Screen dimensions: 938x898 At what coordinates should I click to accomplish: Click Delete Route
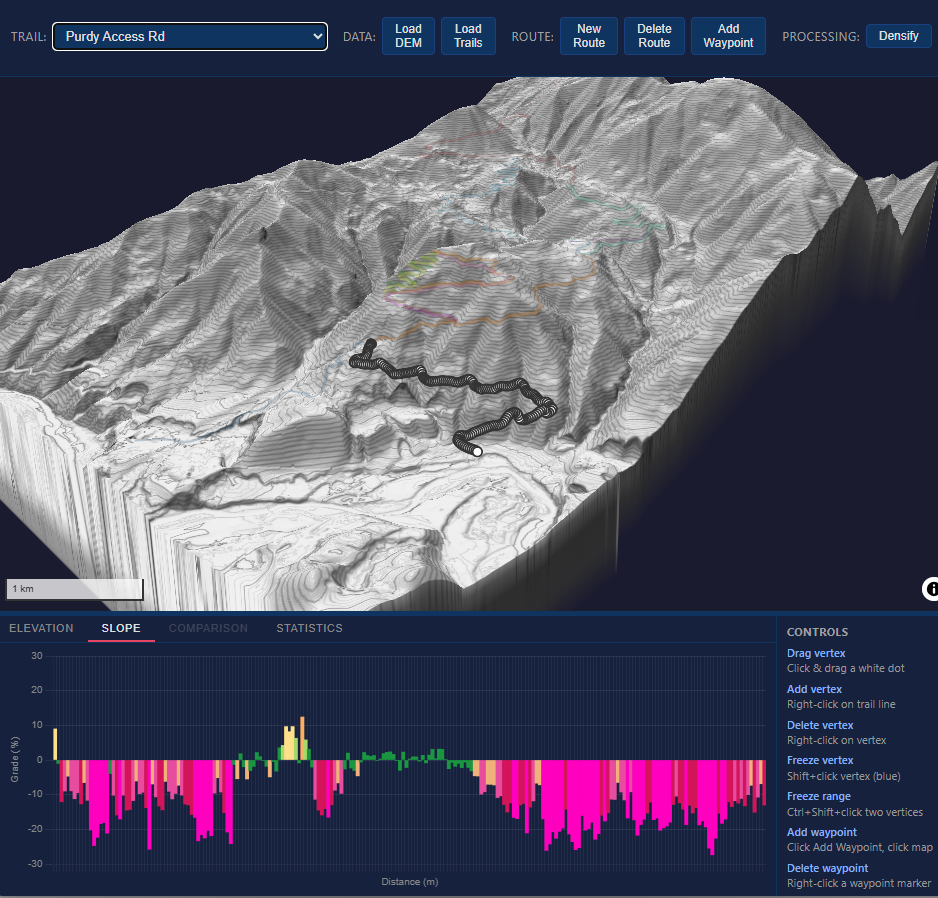coord(654,36)
